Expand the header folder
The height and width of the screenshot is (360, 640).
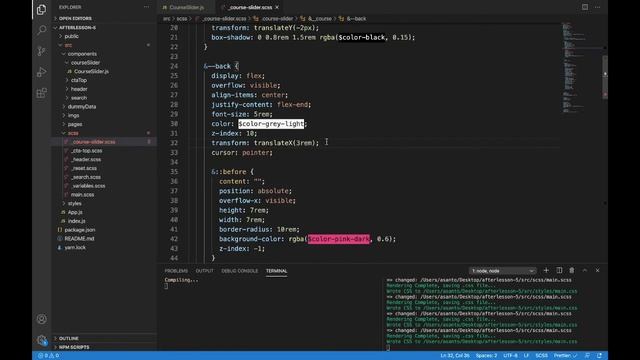[79, 89]
